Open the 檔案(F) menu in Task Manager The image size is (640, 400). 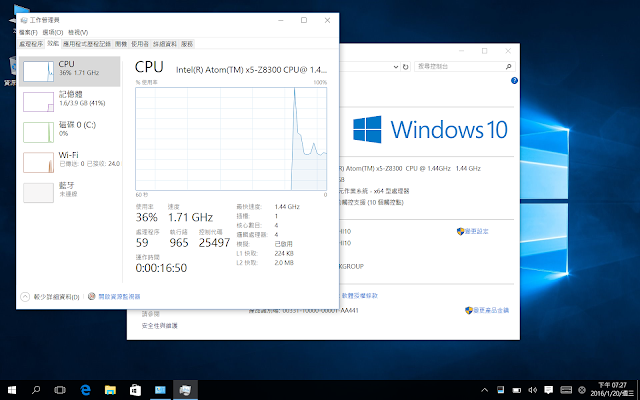tap(28, 32)
